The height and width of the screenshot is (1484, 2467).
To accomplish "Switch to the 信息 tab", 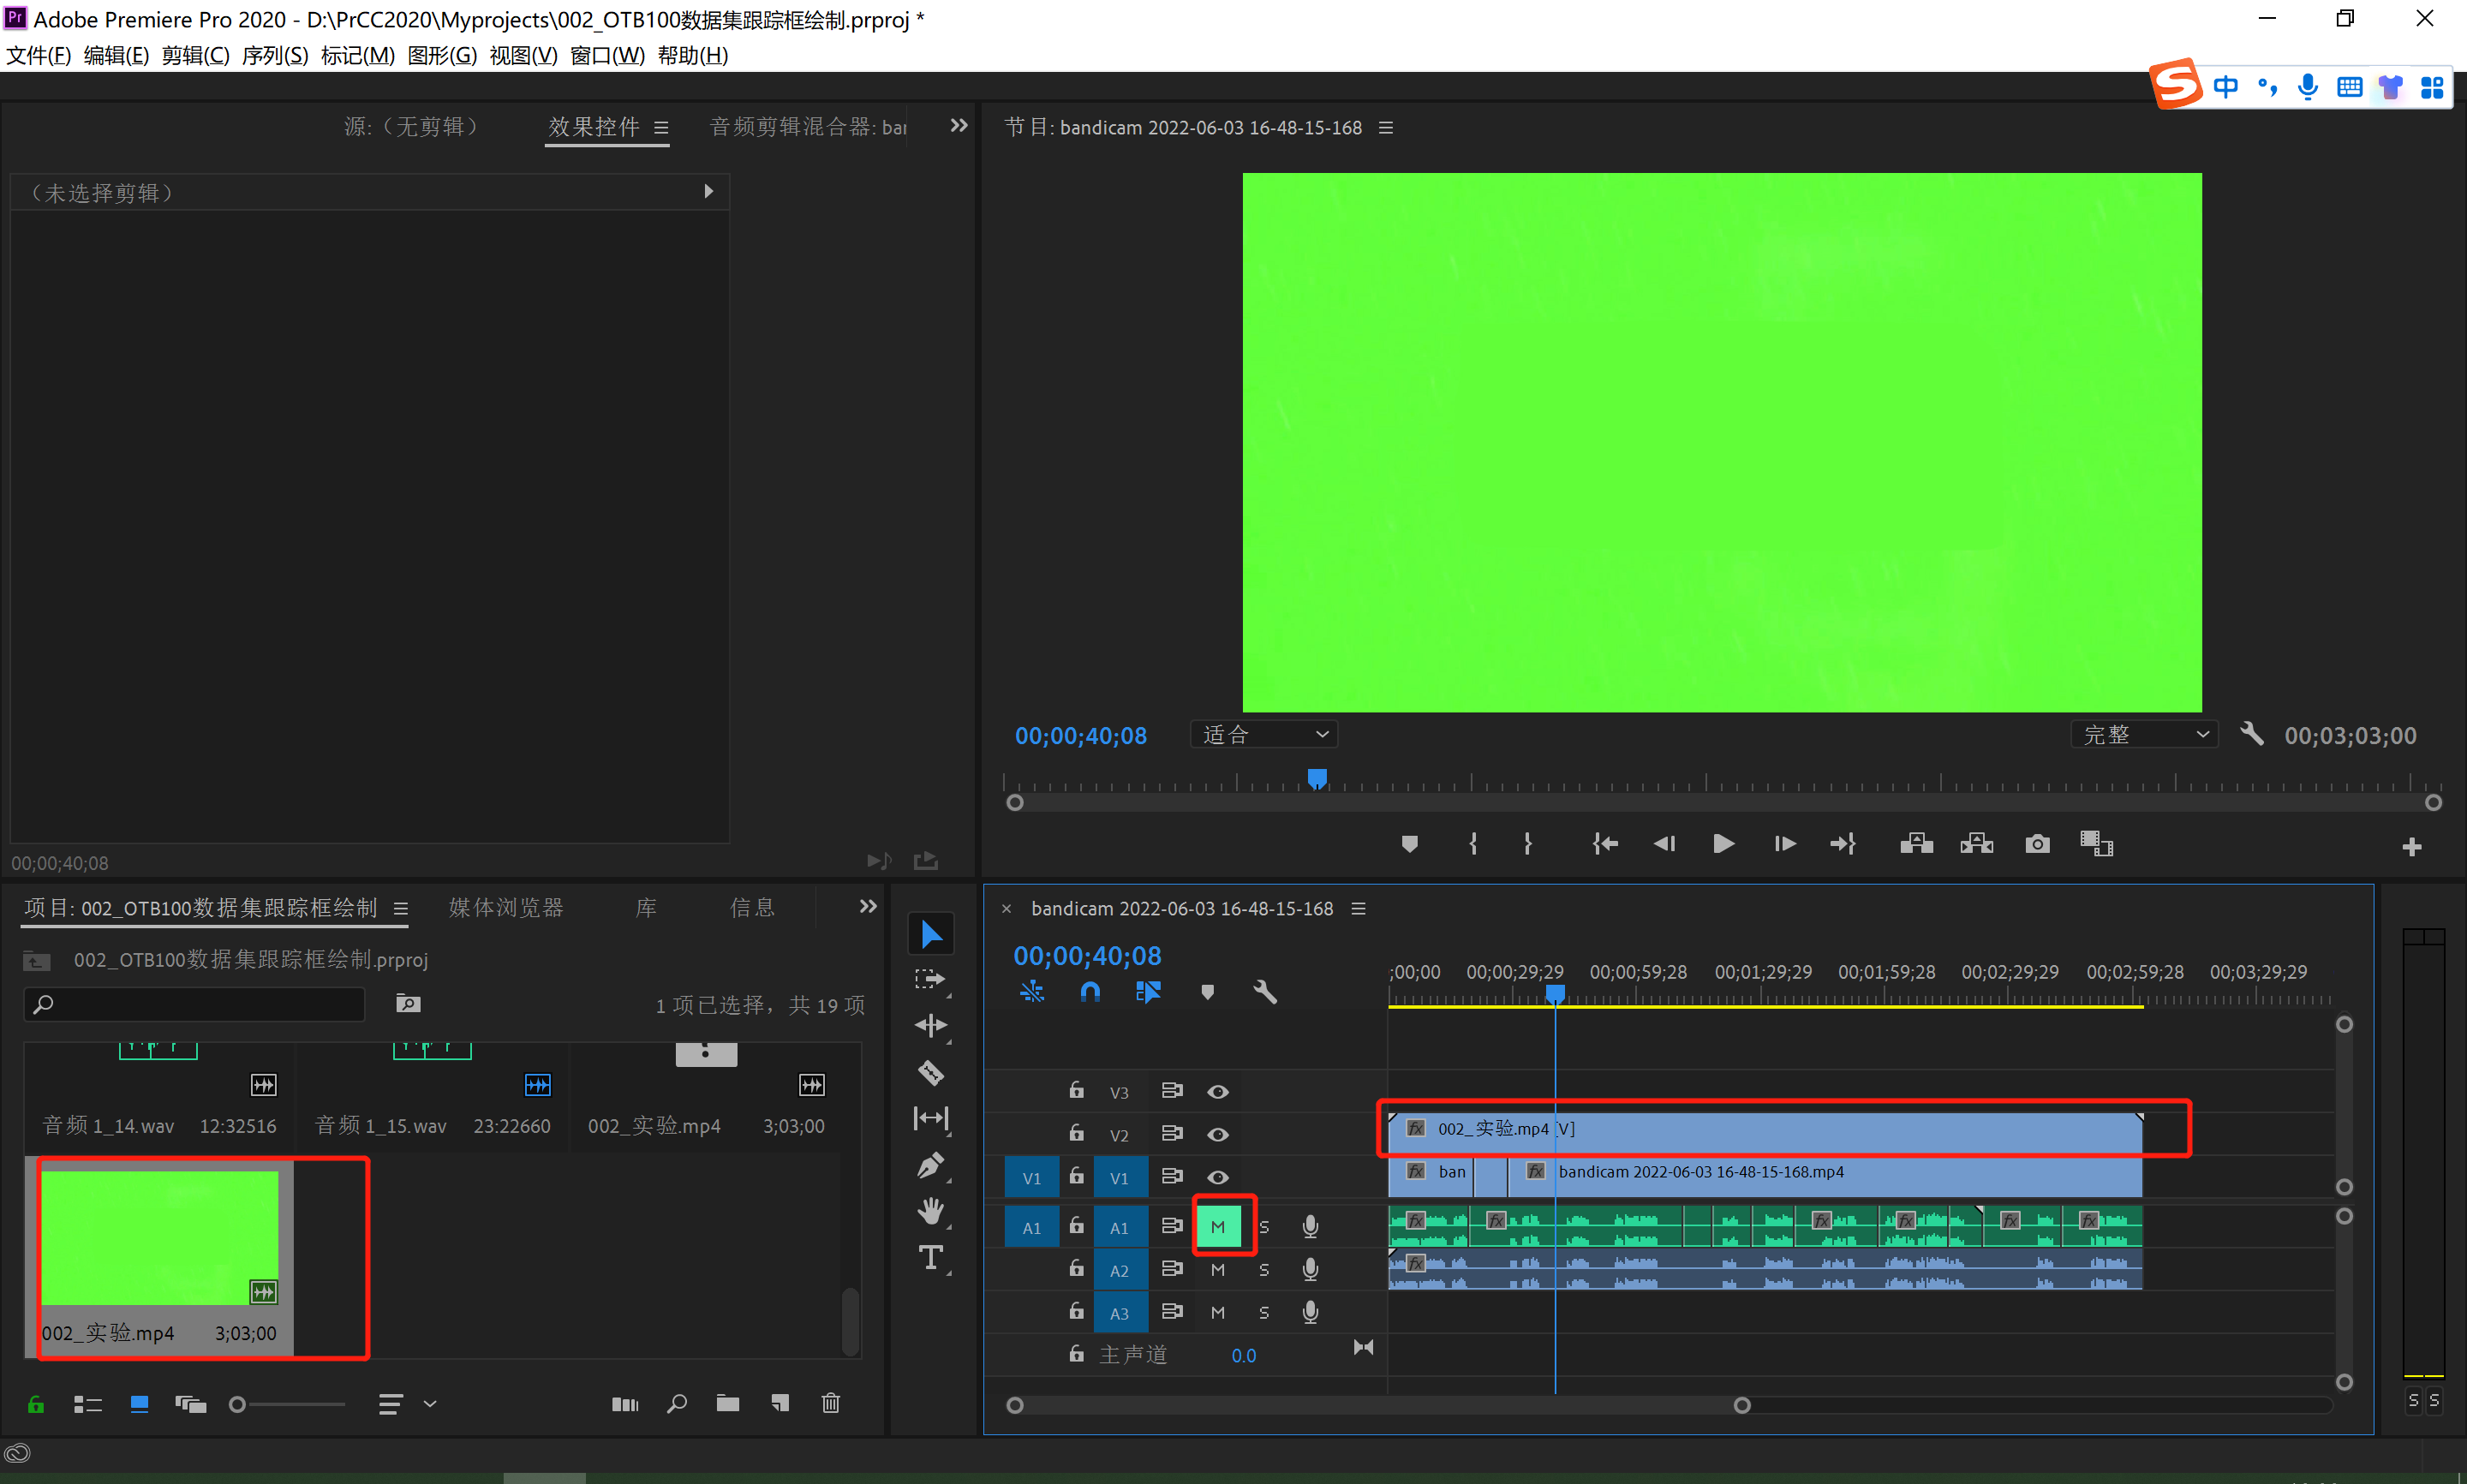I will coord(753,908).
